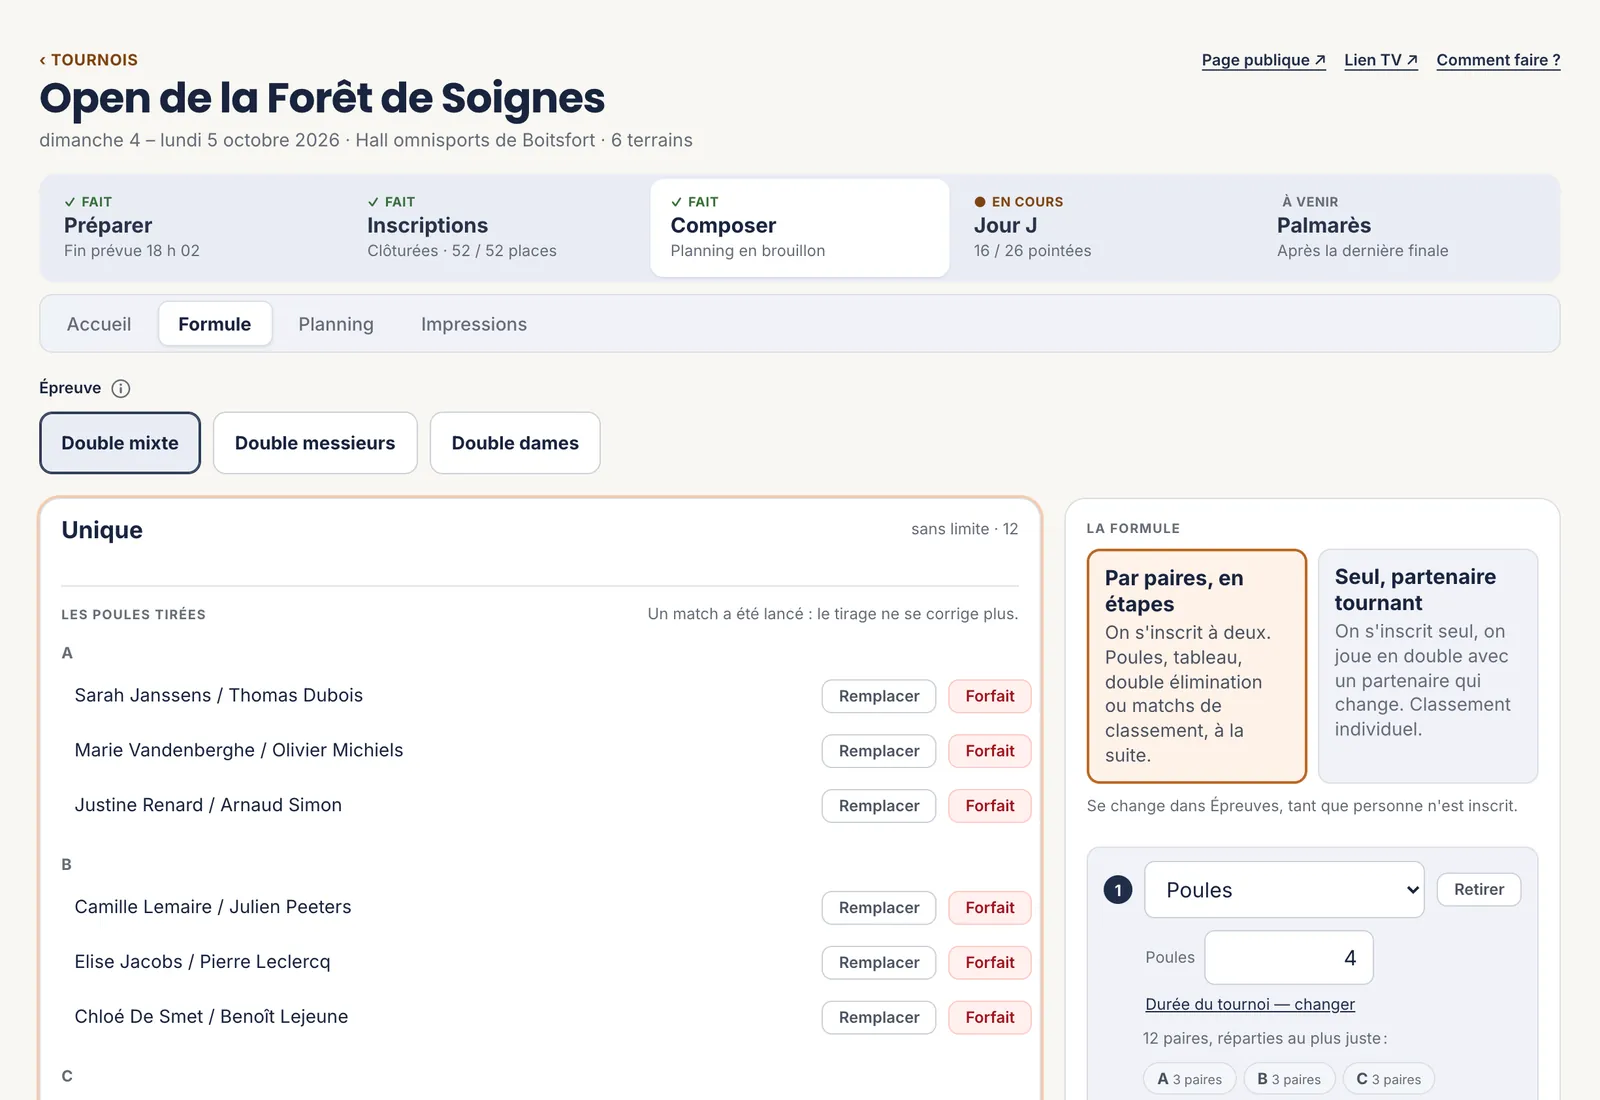
Task: Open the 'Durée du tournoi — changer' link
Action: (x=1250, y=1004)
